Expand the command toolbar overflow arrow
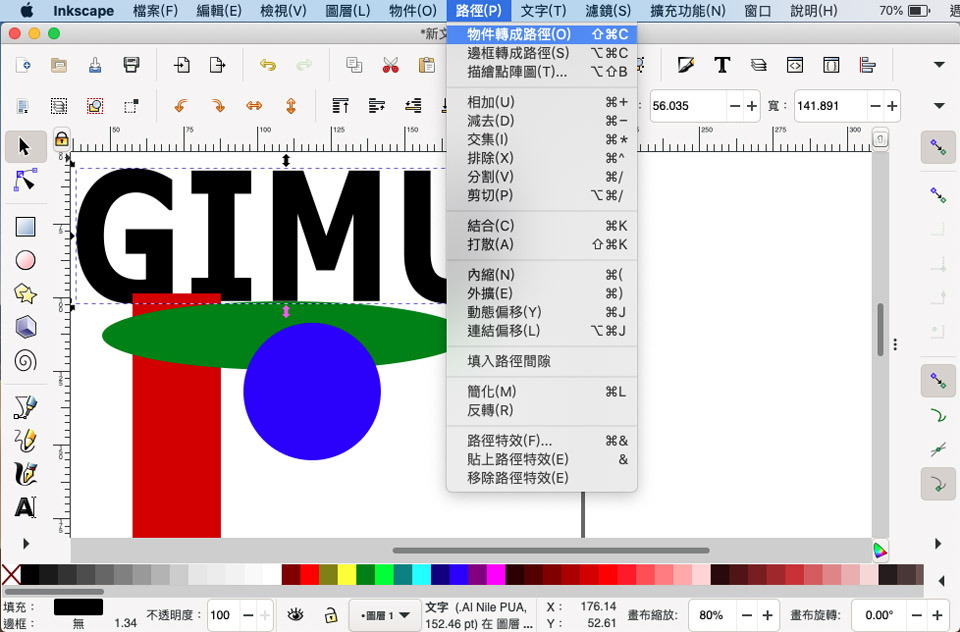 (x=939, y=65)
